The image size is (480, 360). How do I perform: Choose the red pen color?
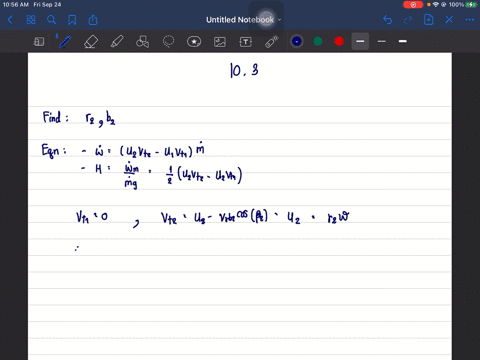coord(339,41)
